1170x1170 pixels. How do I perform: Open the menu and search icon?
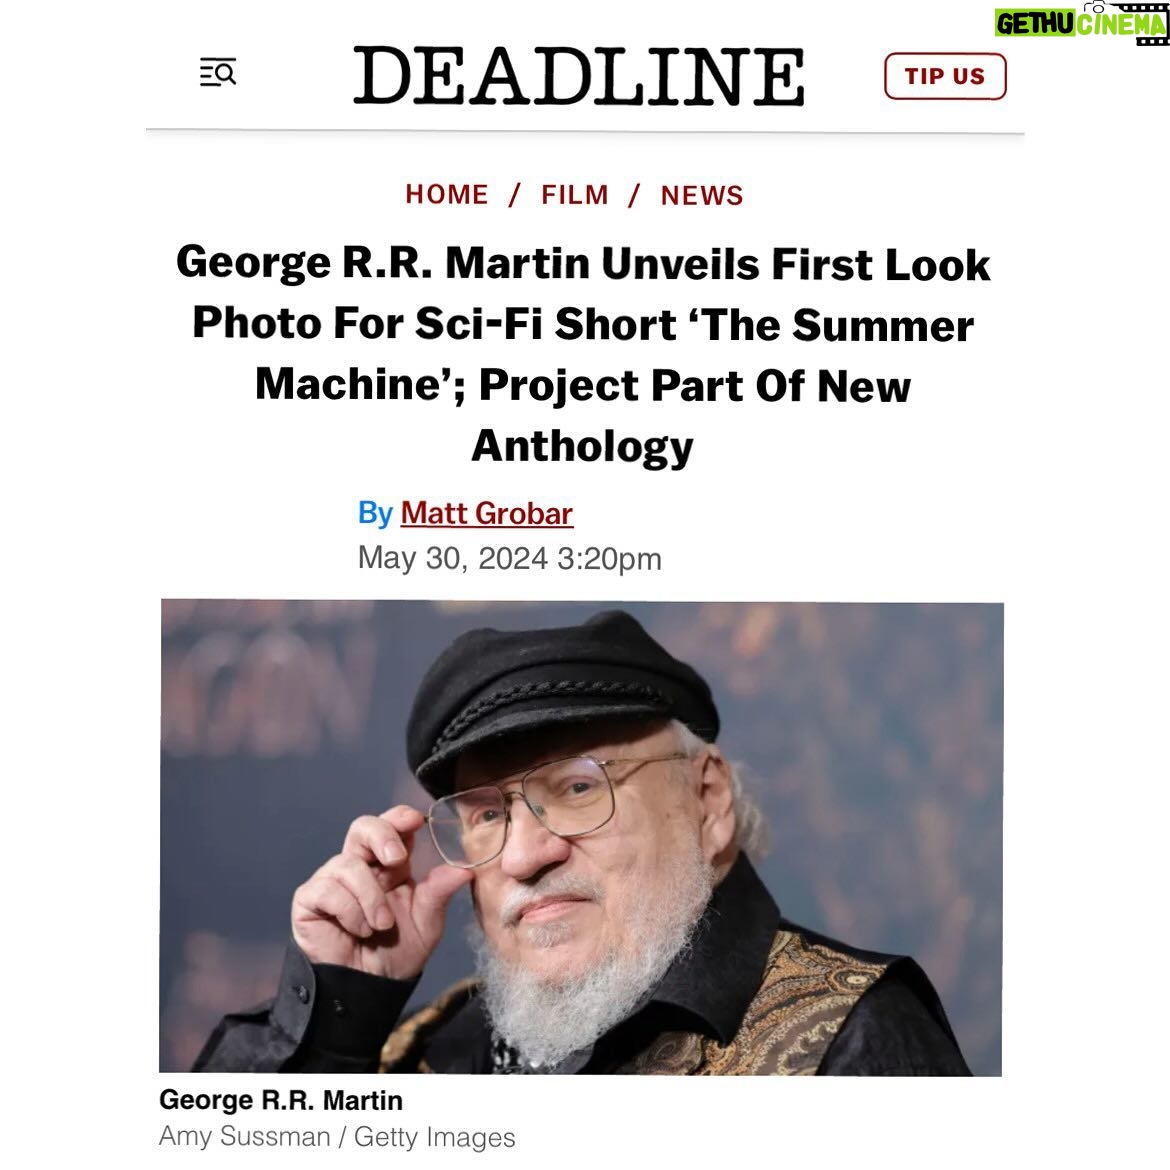coord(218,72)
